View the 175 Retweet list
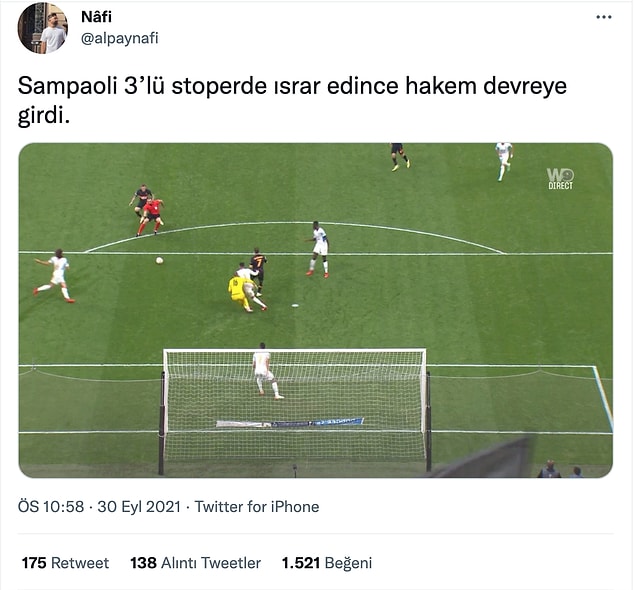 [x=65, y=563]
